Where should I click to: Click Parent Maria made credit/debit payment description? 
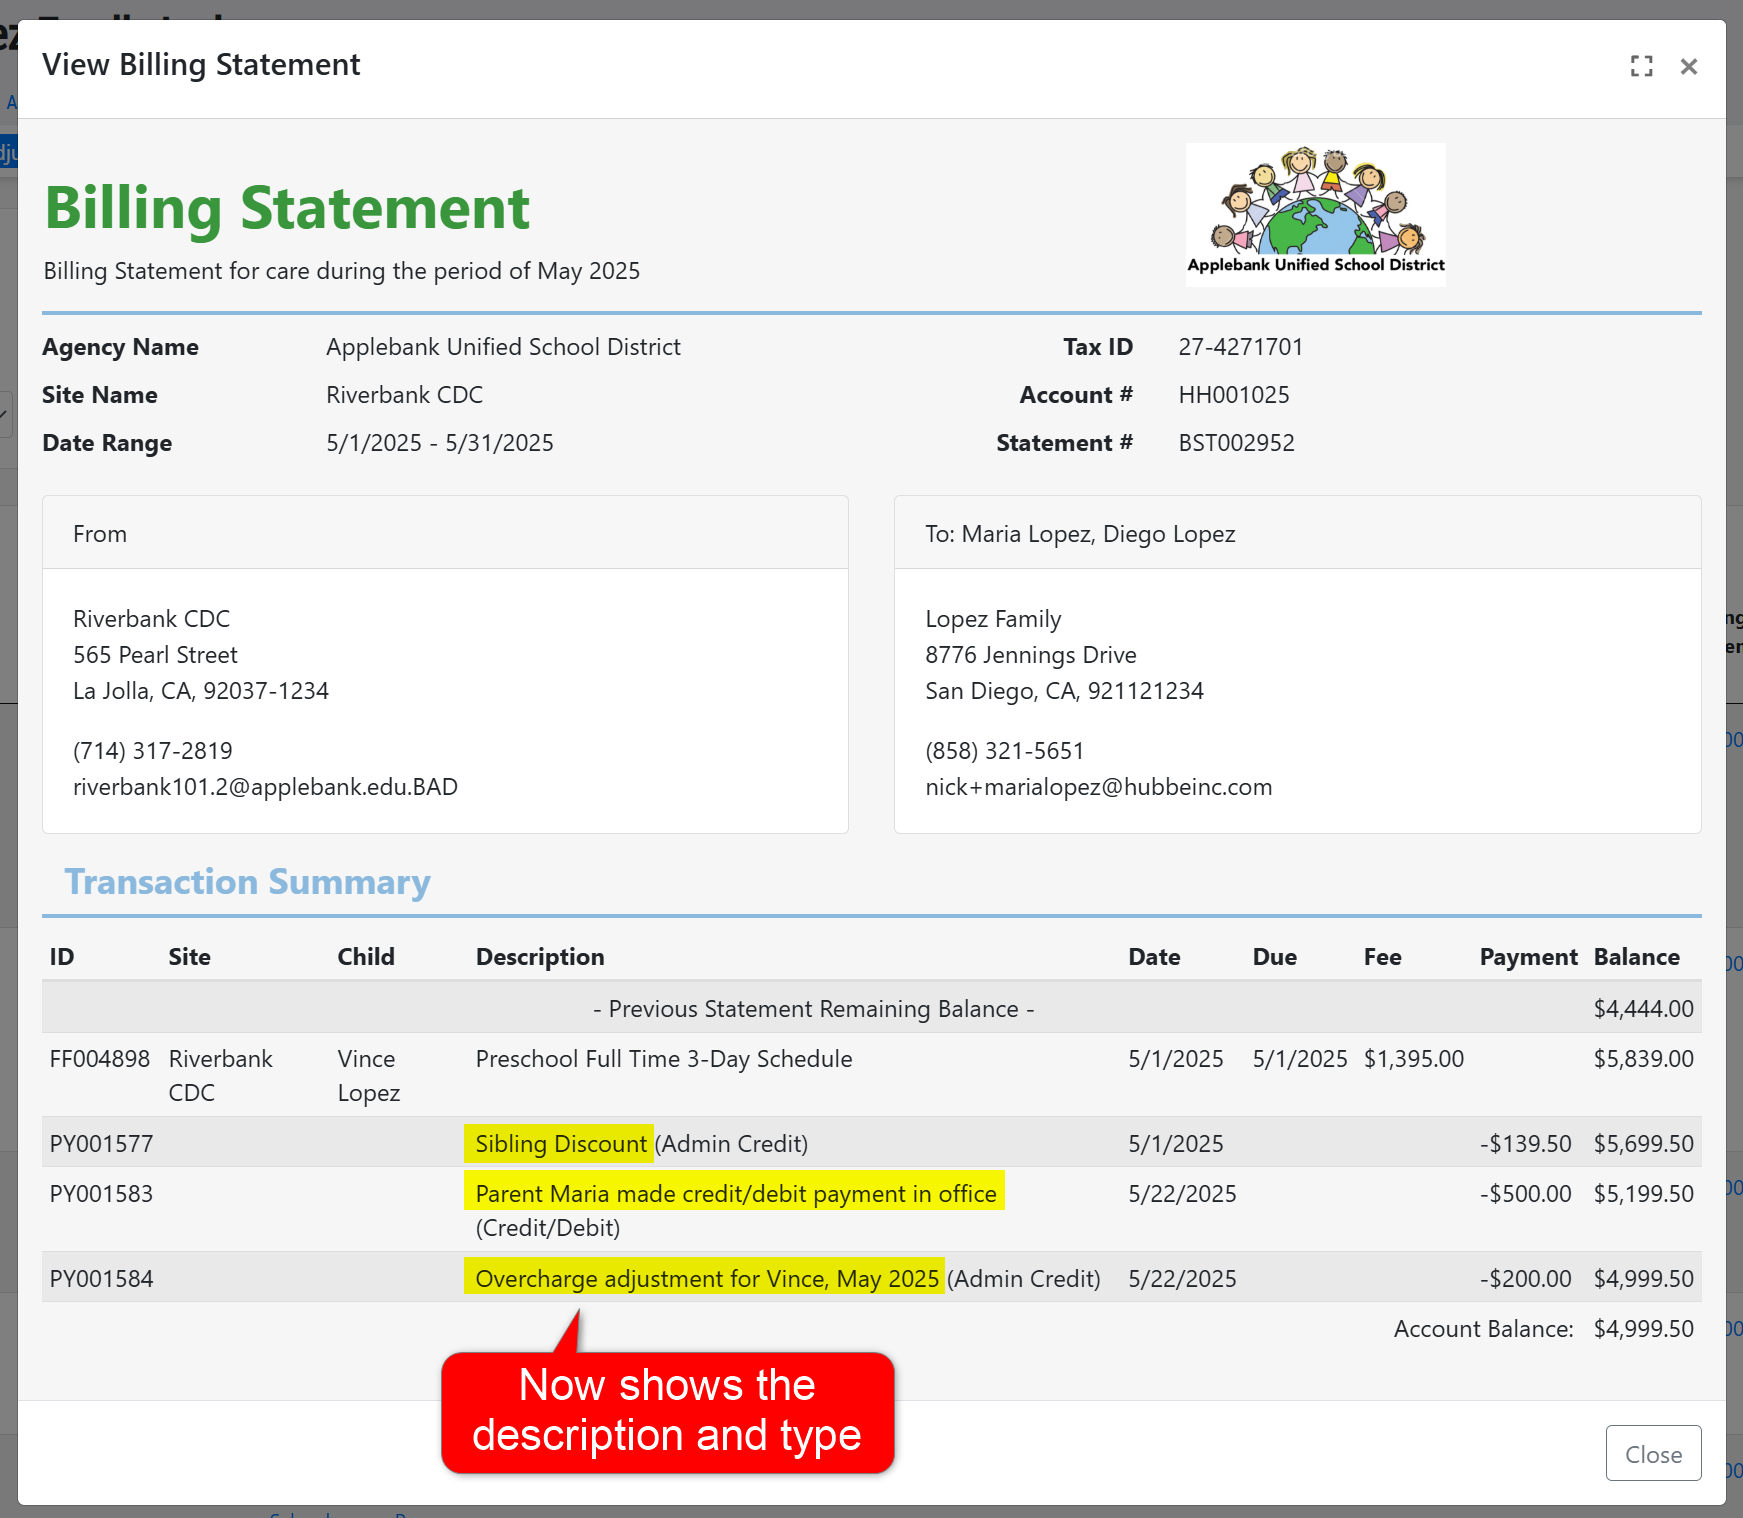(735, 1192)
